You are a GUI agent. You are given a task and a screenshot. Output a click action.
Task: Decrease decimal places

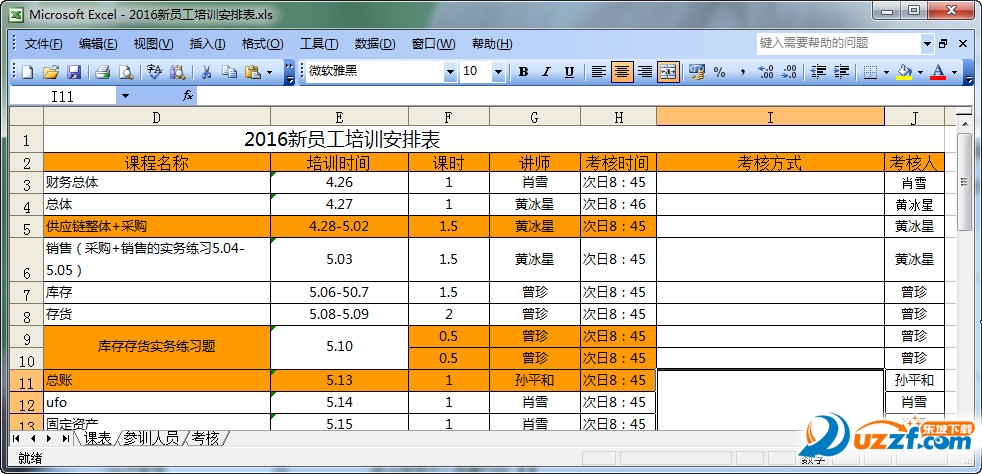point(789,72)
